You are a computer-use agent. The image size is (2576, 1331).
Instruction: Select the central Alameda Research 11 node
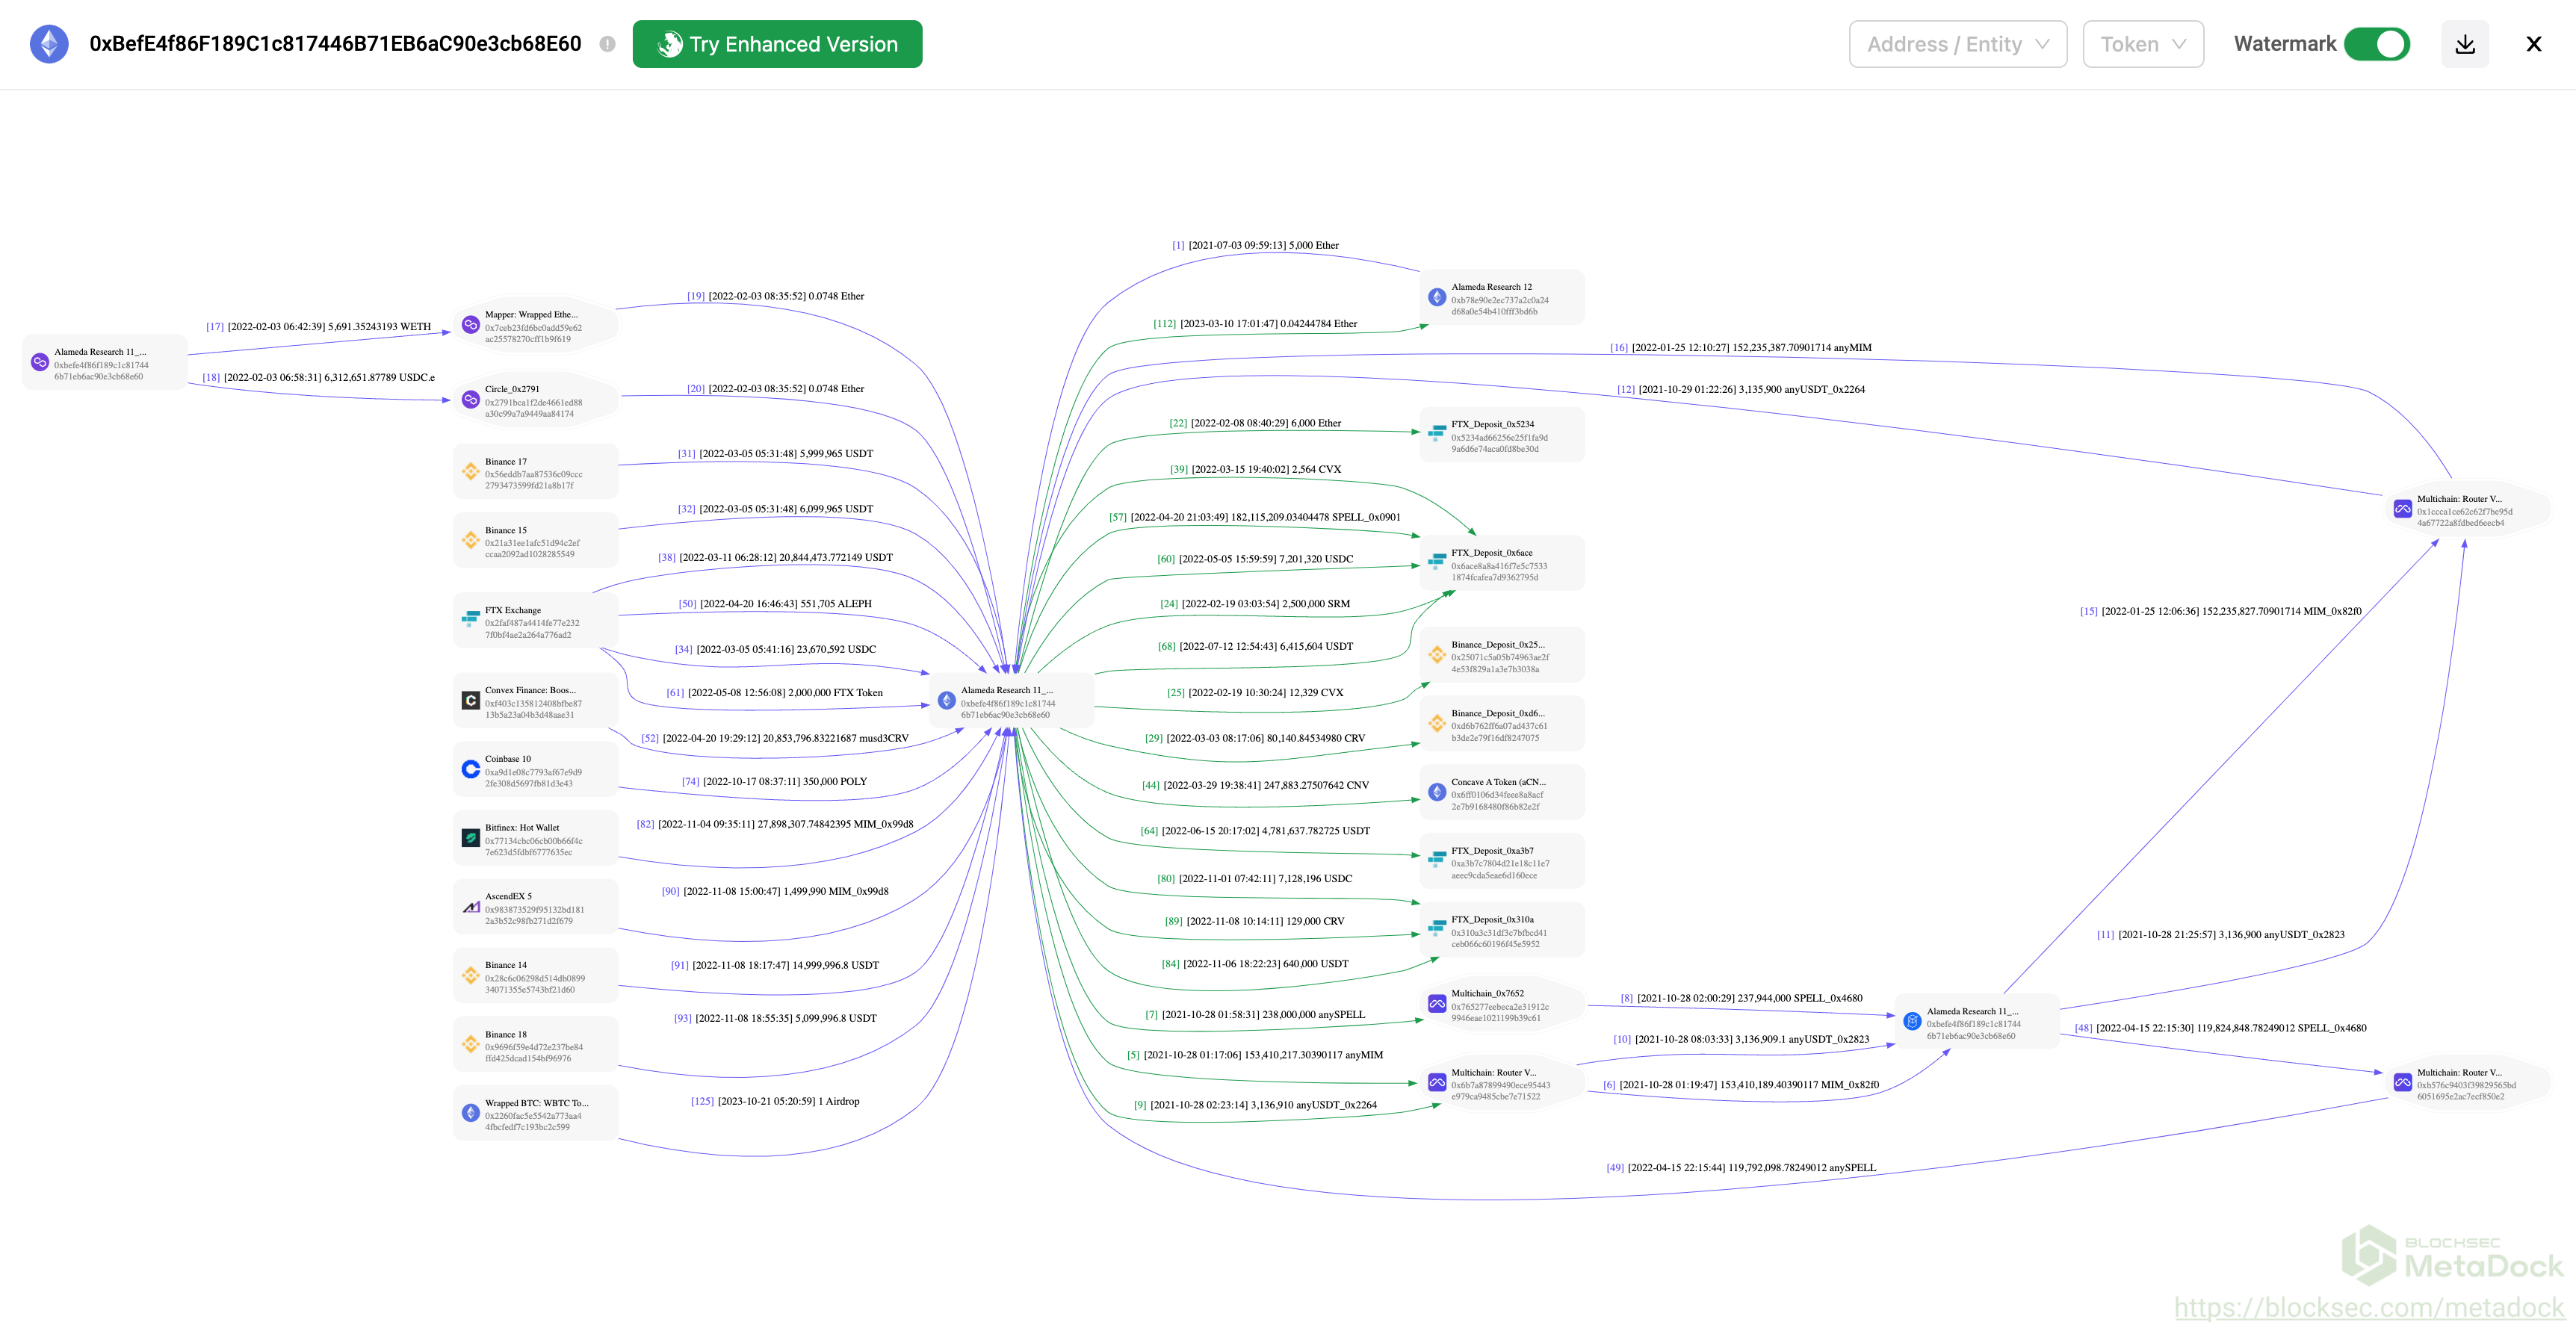pyautogui.click(x=1010, y=701)
